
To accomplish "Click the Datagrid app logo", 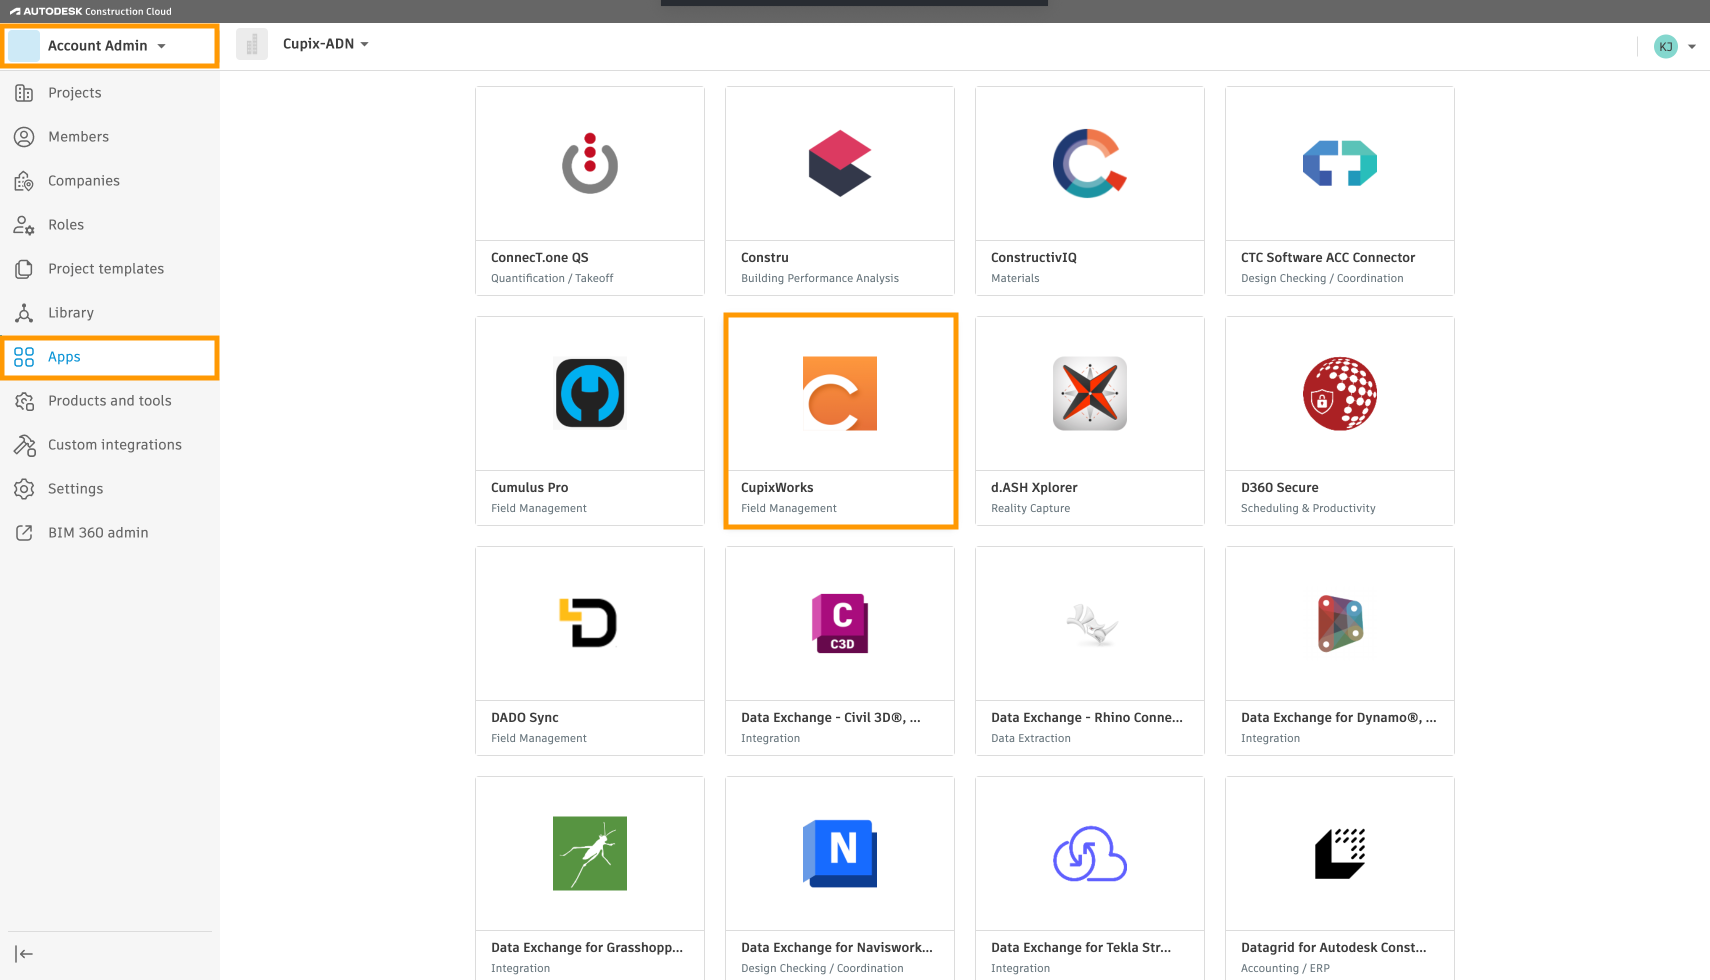I will tap(1340, 854).
